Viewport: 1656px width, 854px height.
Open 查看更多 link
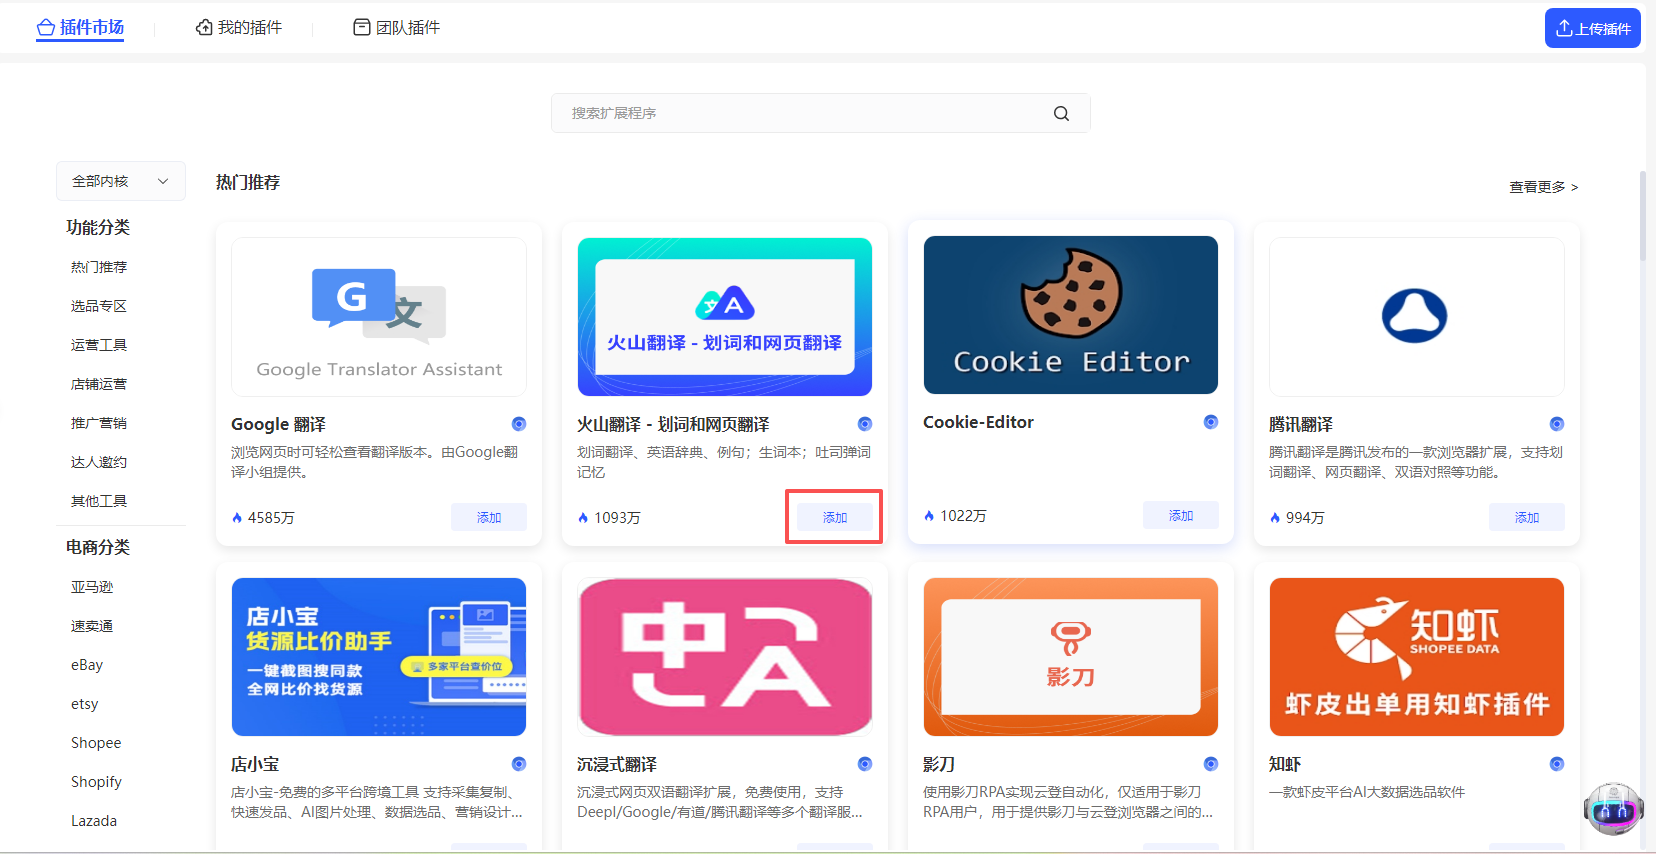[1543, 187]
